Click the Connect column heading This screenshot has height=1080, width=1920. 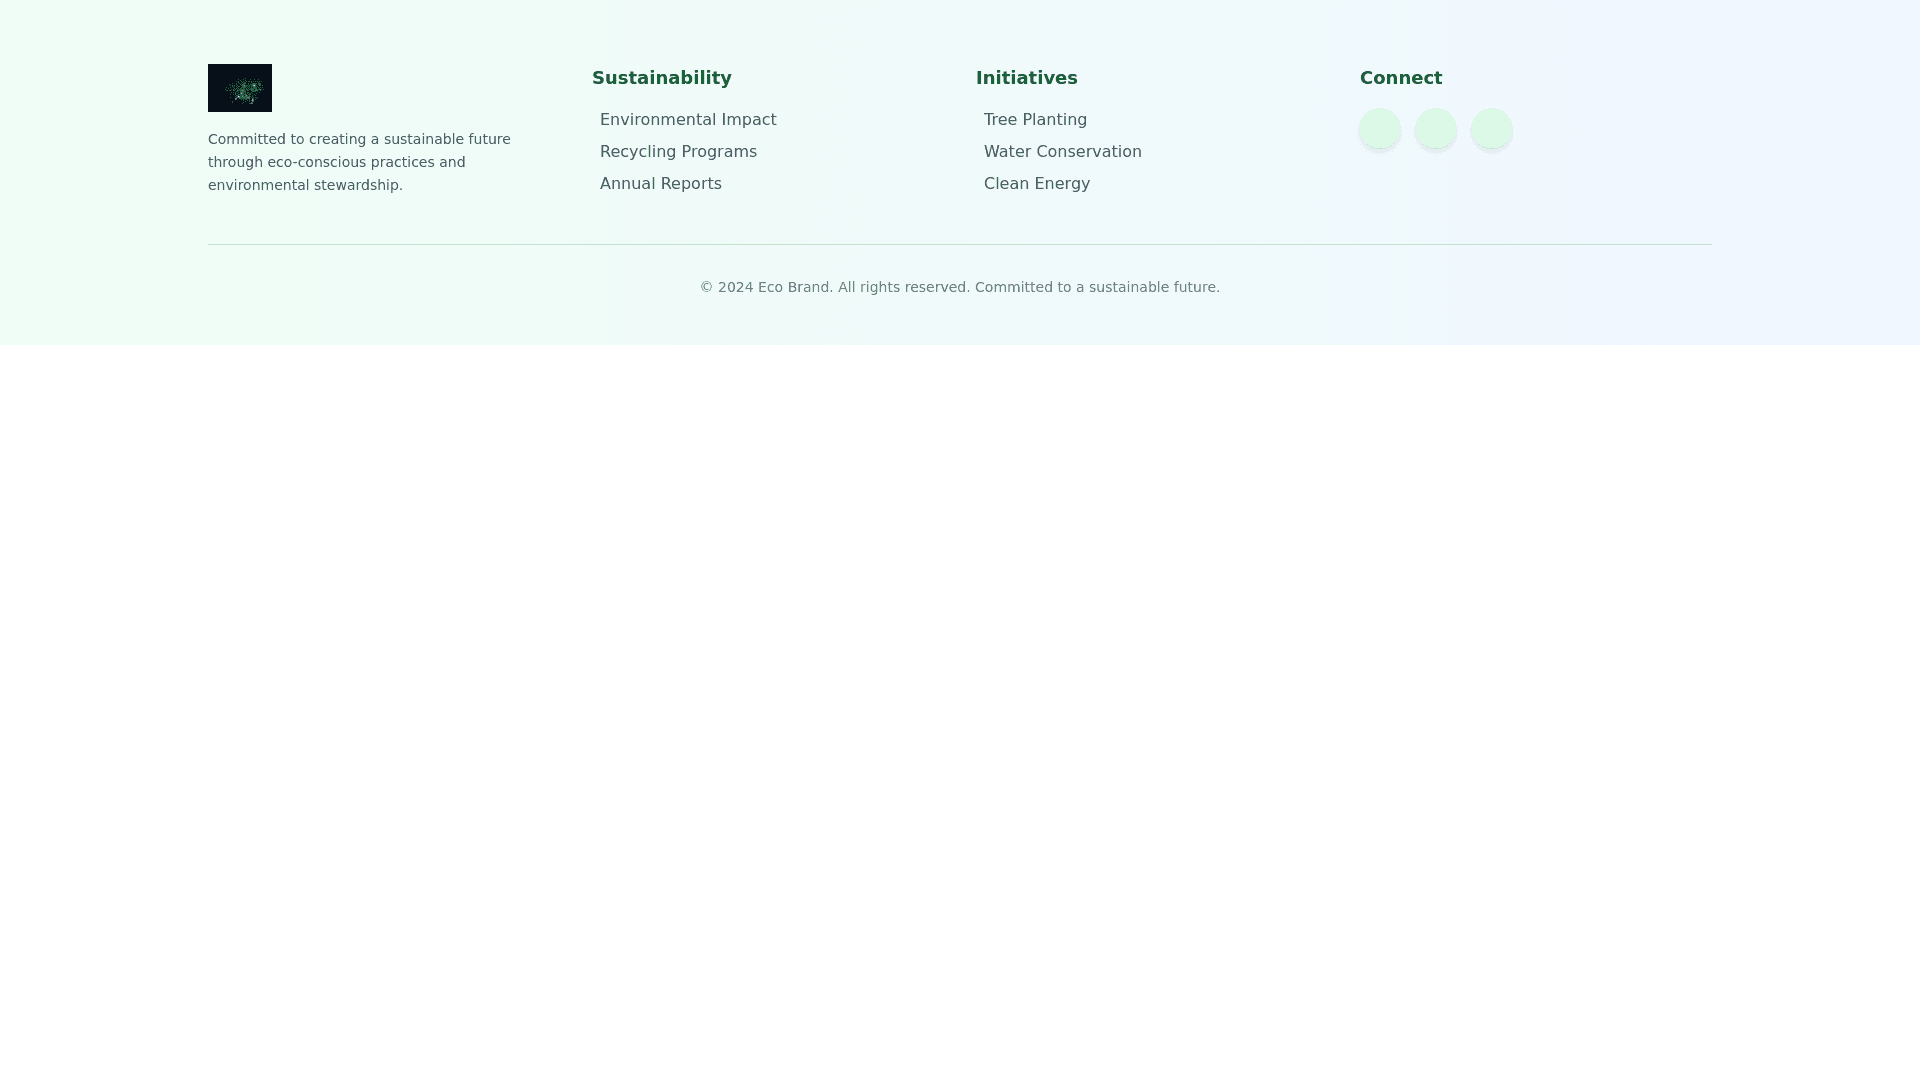coord(1400,78)
